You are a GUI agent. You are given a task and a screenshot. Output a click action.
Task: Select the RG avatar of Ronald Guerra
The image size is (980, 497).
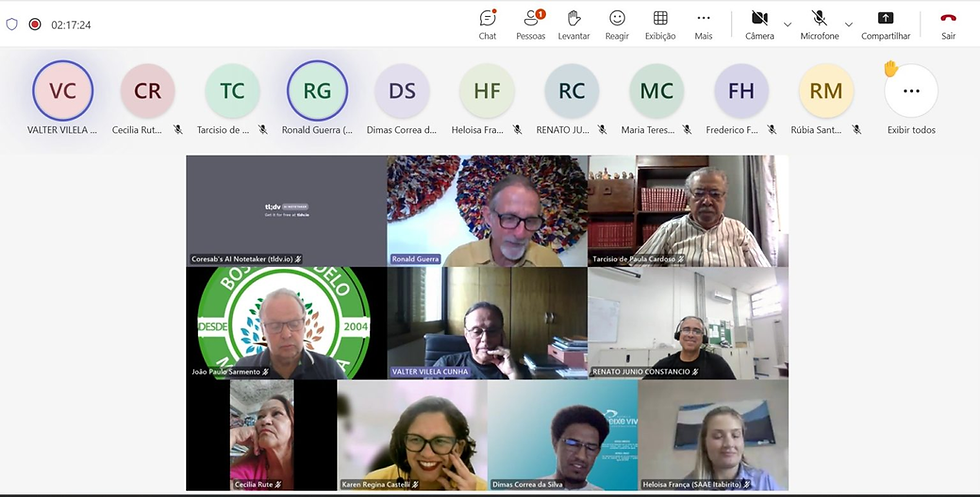(x=318, y=91)
